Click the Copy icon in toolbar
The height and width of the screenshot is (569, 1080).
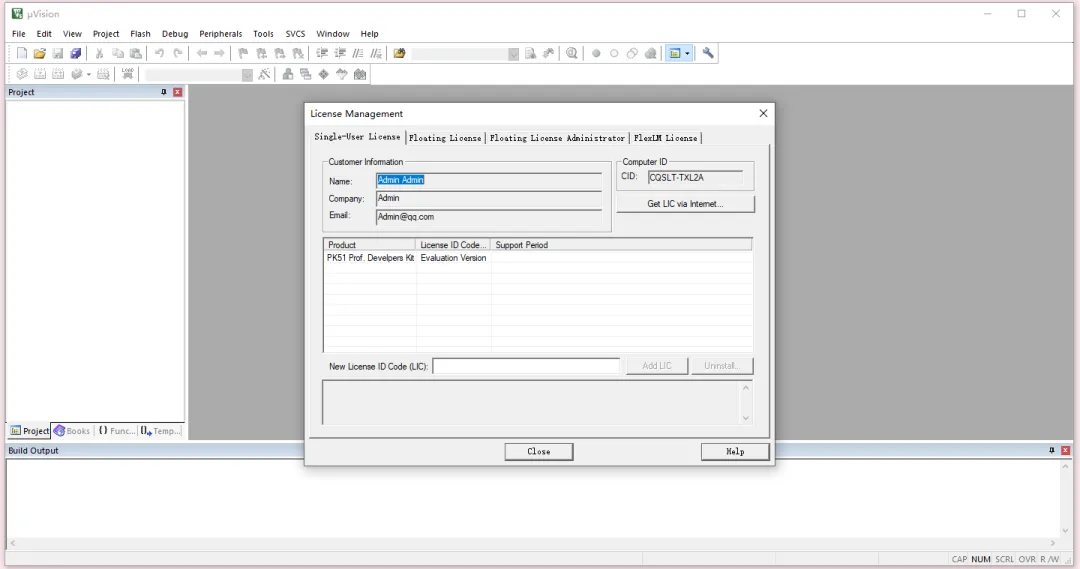tap(118, 54)
